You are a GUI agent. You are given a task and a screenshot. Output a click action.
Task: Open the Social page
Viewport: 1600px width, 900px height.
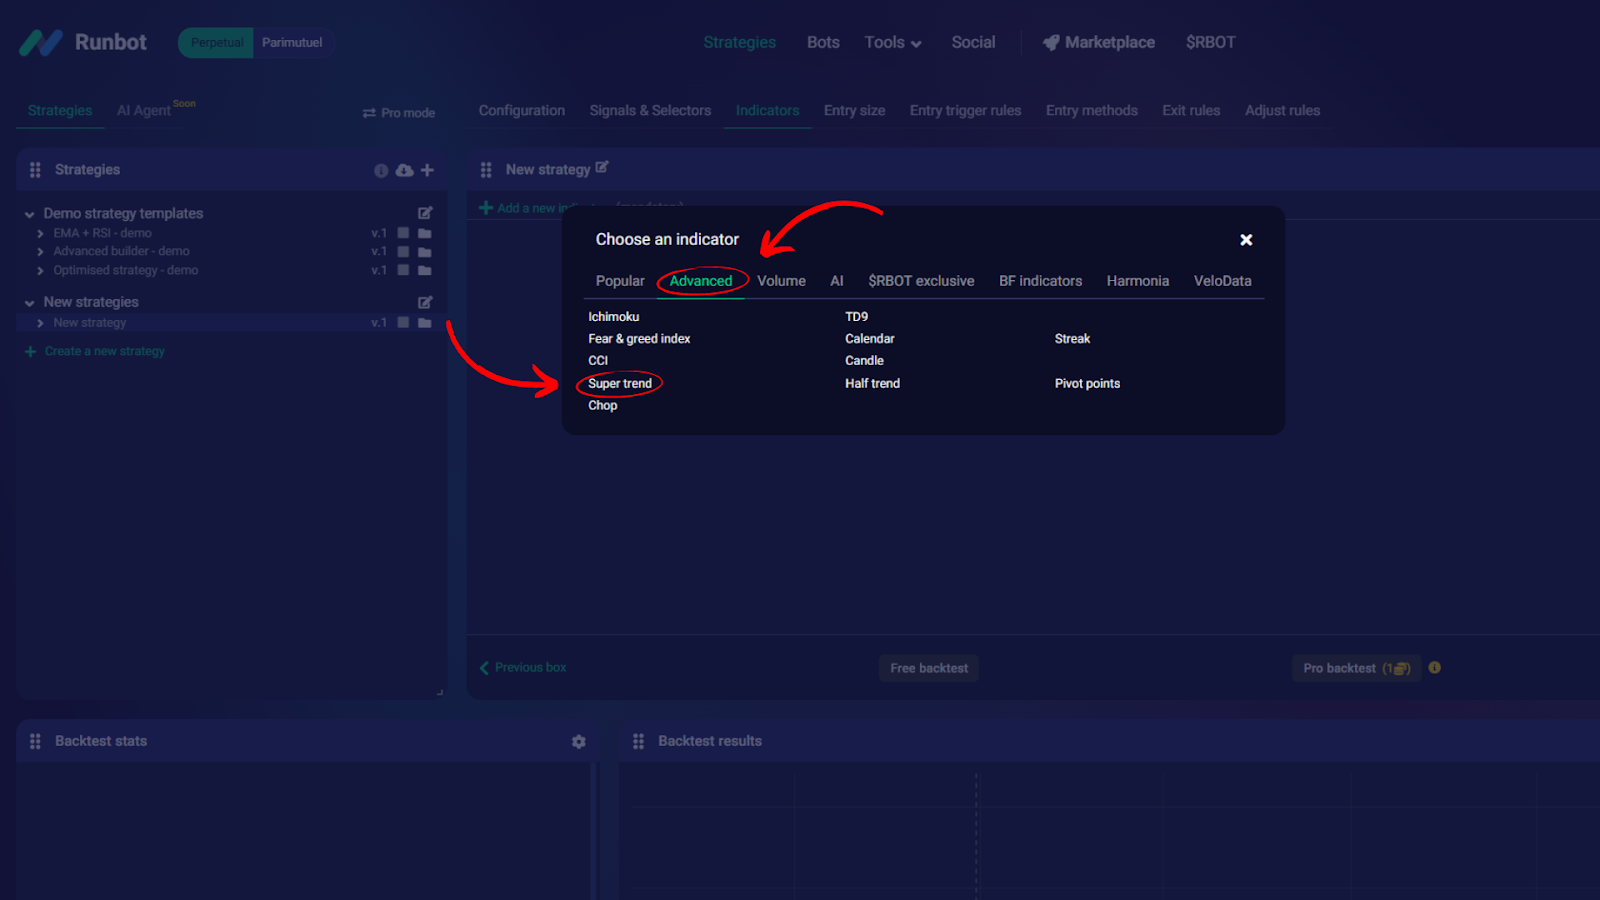[973, 42]
